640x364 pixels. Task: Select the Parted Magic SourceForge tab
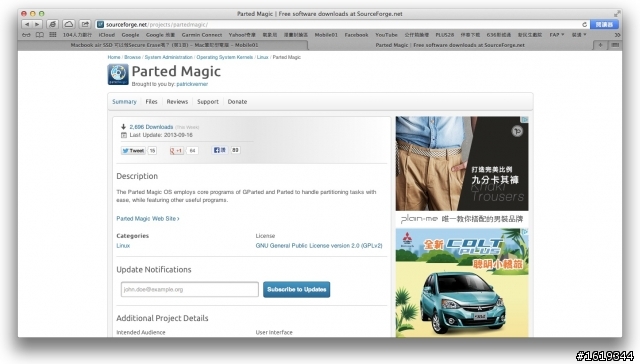[x=450, y=45]
